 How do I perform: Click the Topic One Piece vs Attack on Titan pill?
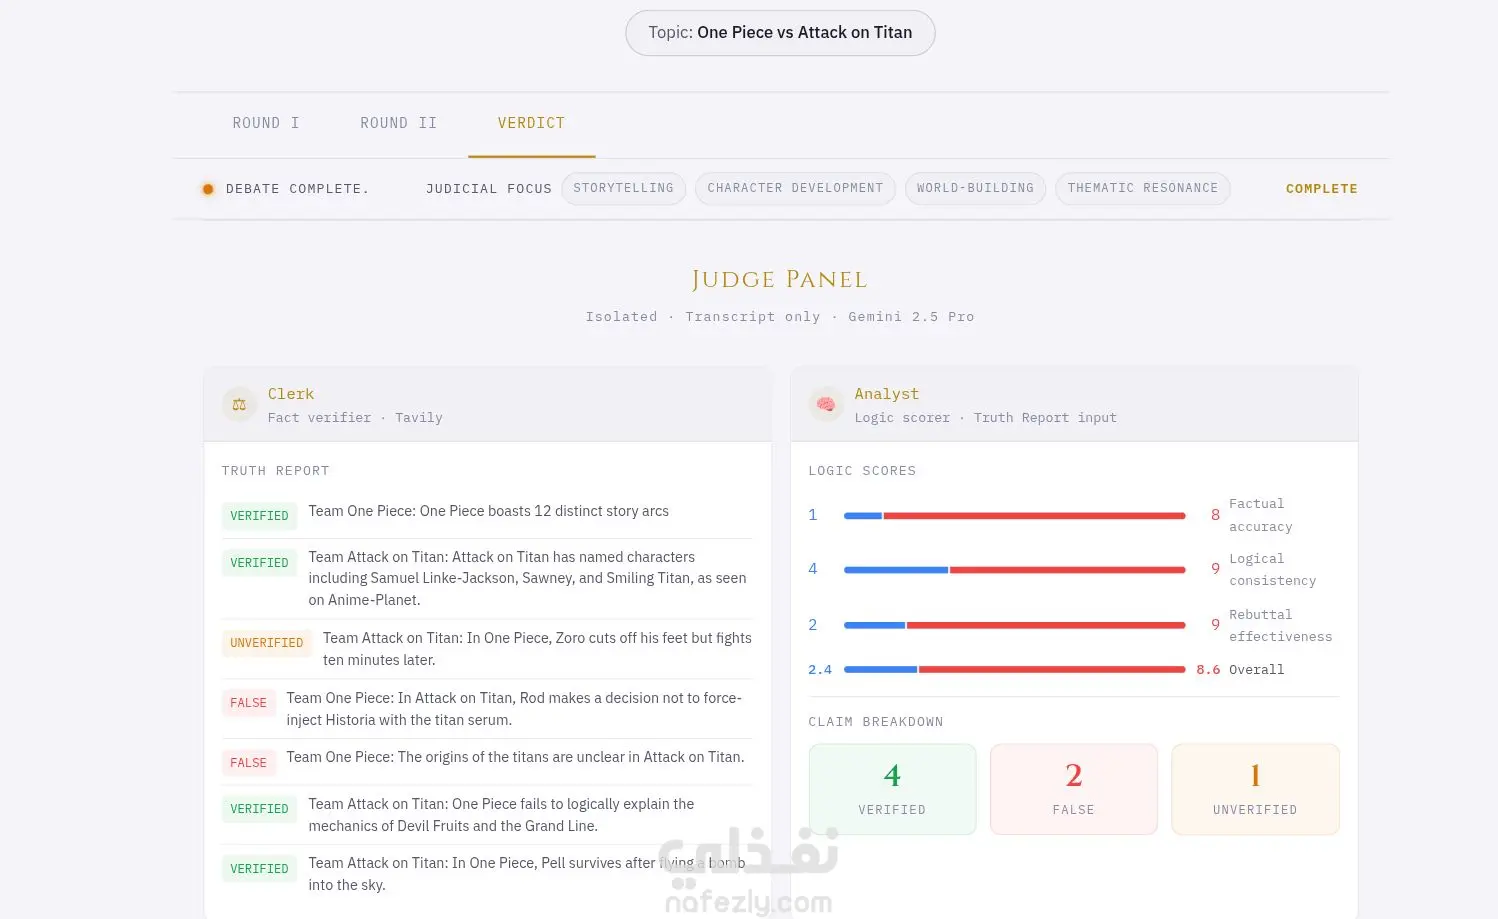(x=780, y=33)
